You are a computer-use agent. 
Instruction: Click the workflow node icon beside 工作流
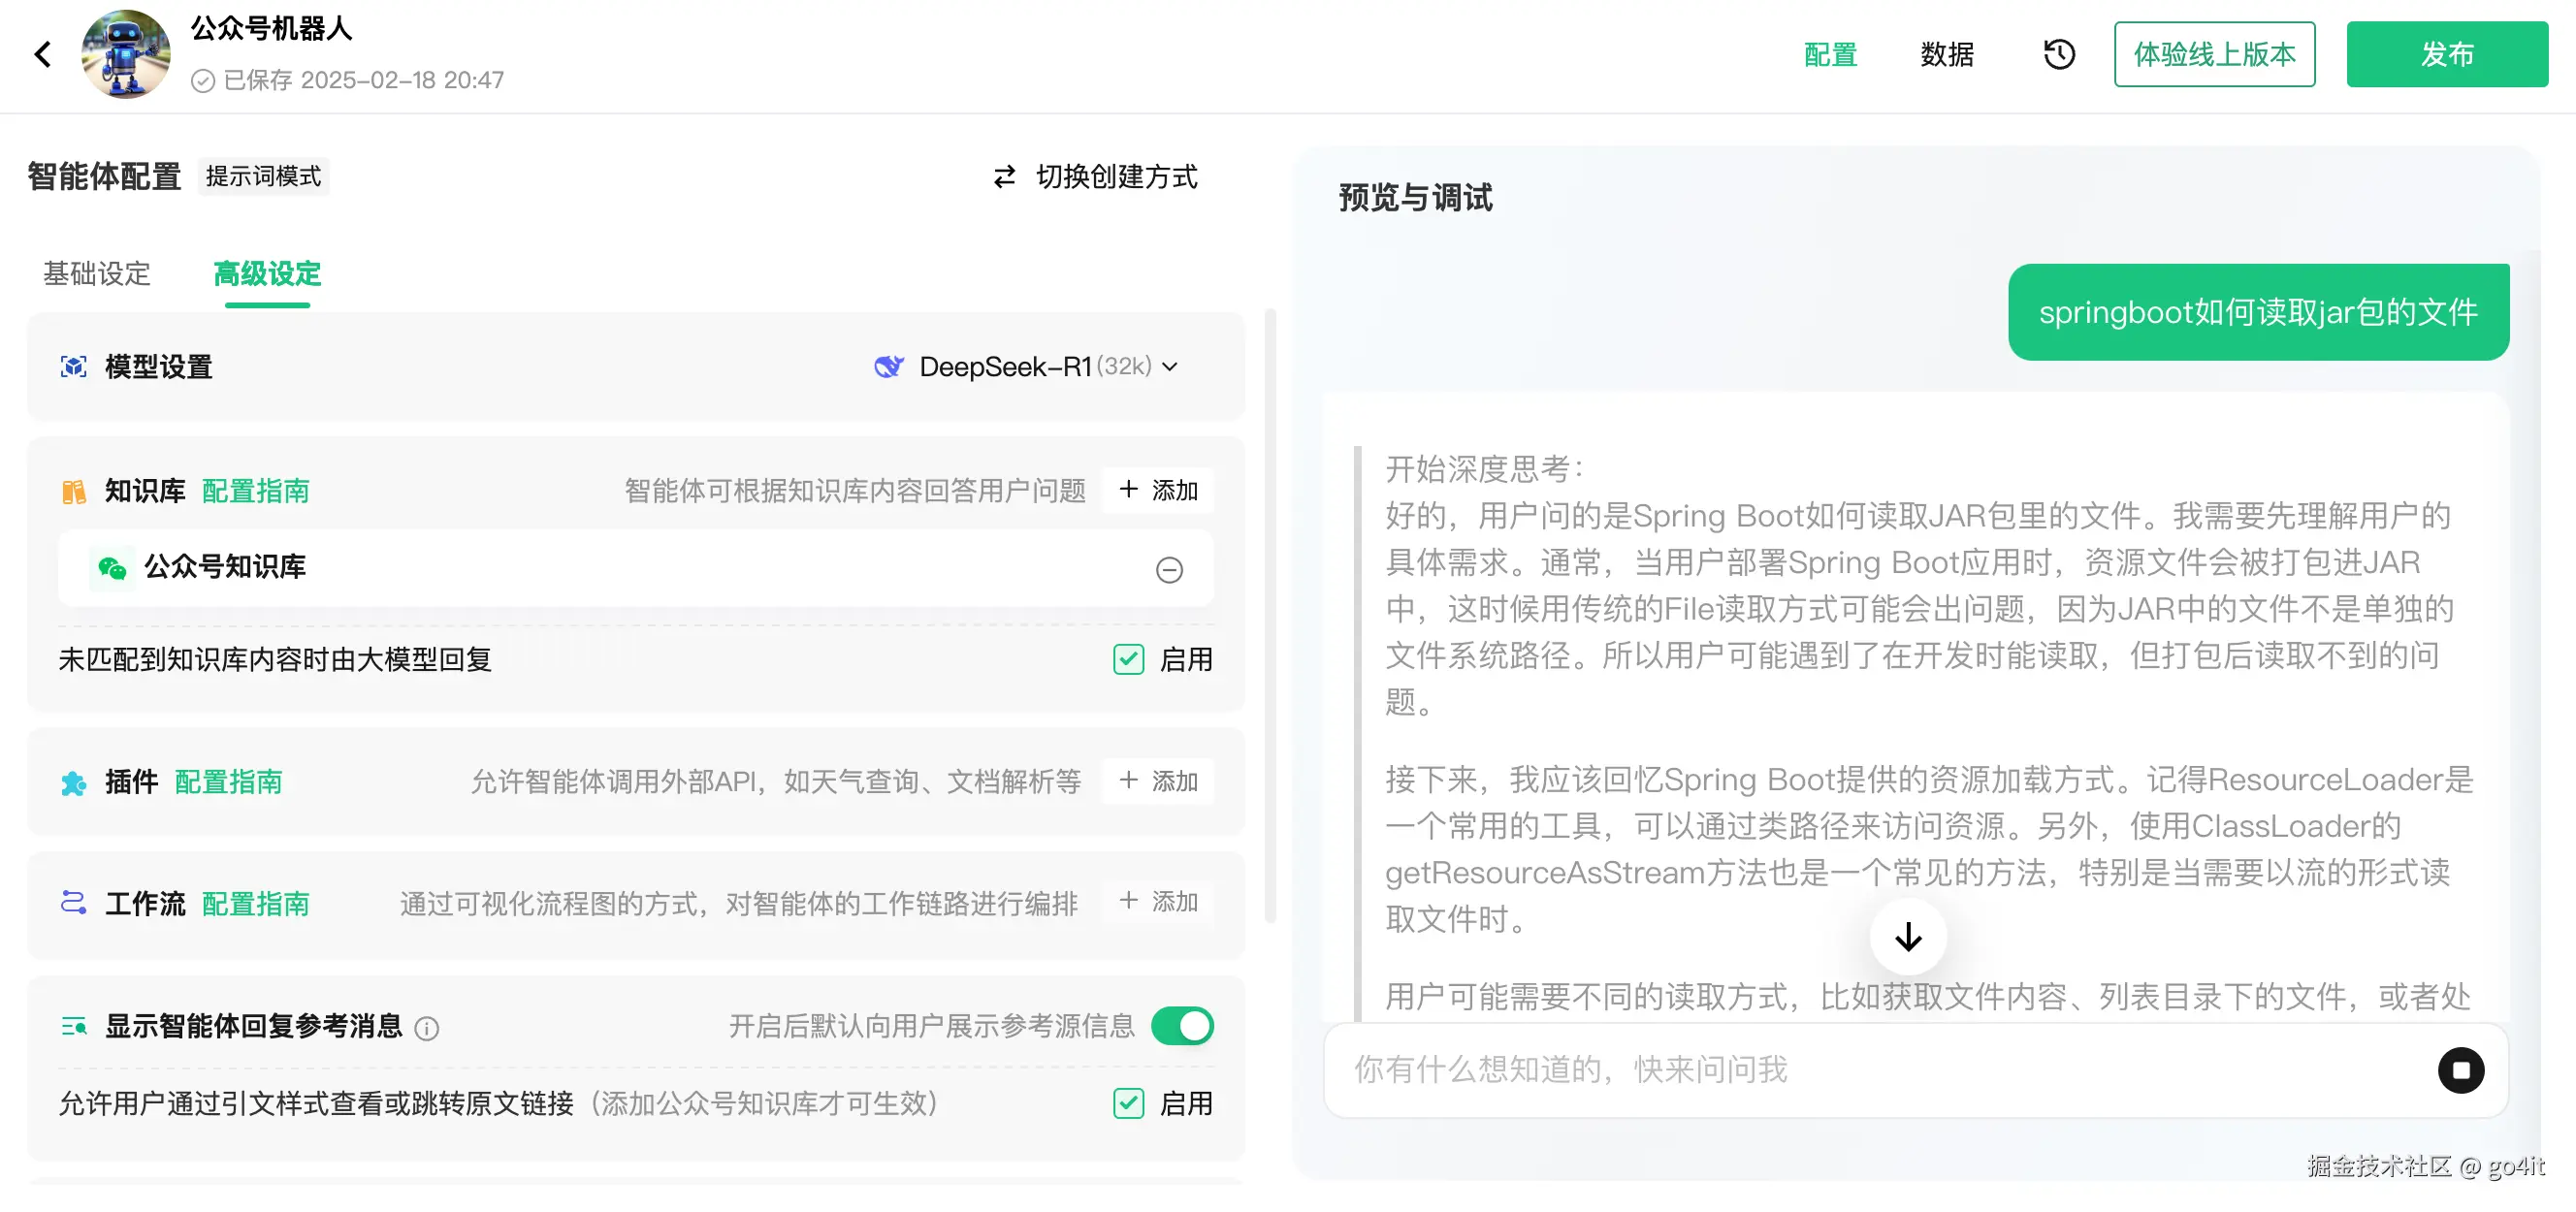point(73,903)
